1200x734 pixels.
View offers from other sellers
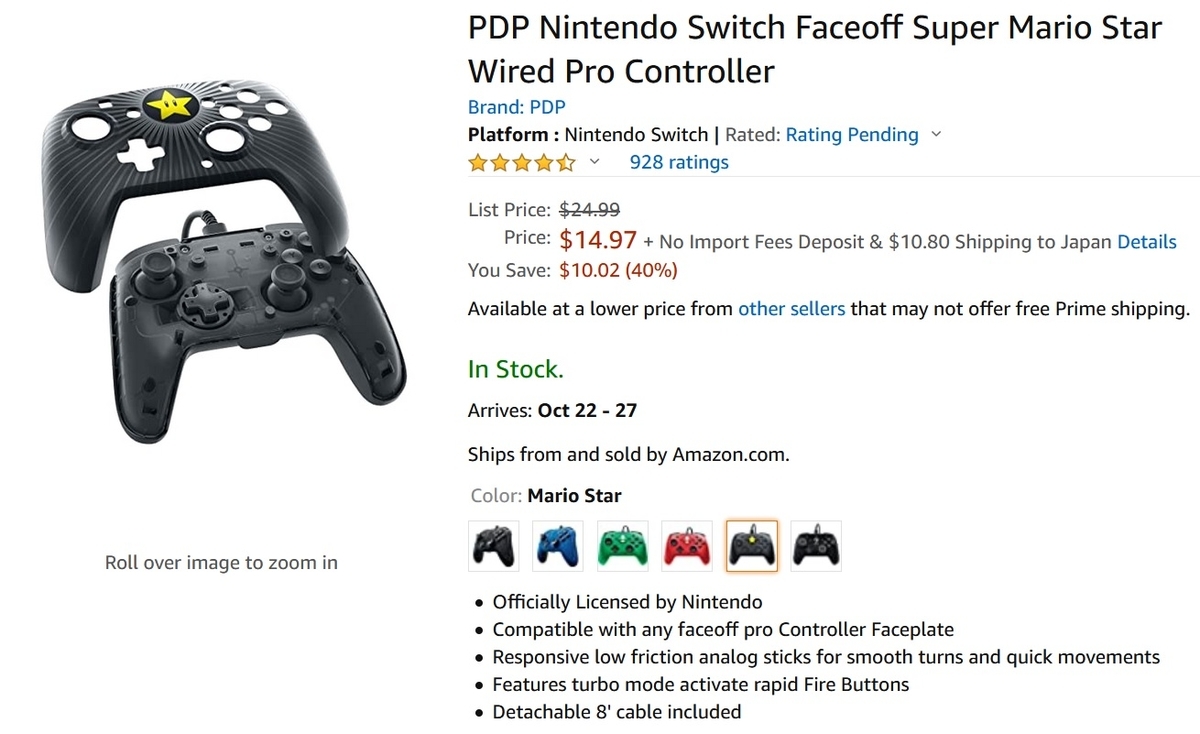tap(791, 309)
